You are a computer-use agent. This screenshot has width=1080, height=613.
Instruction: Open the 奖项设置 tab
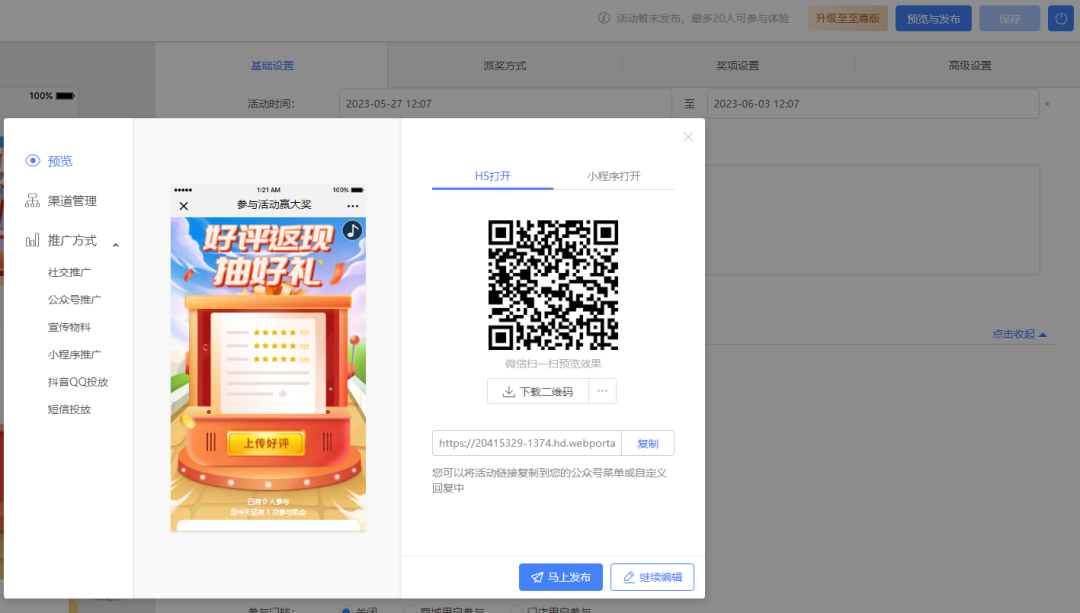738,65
